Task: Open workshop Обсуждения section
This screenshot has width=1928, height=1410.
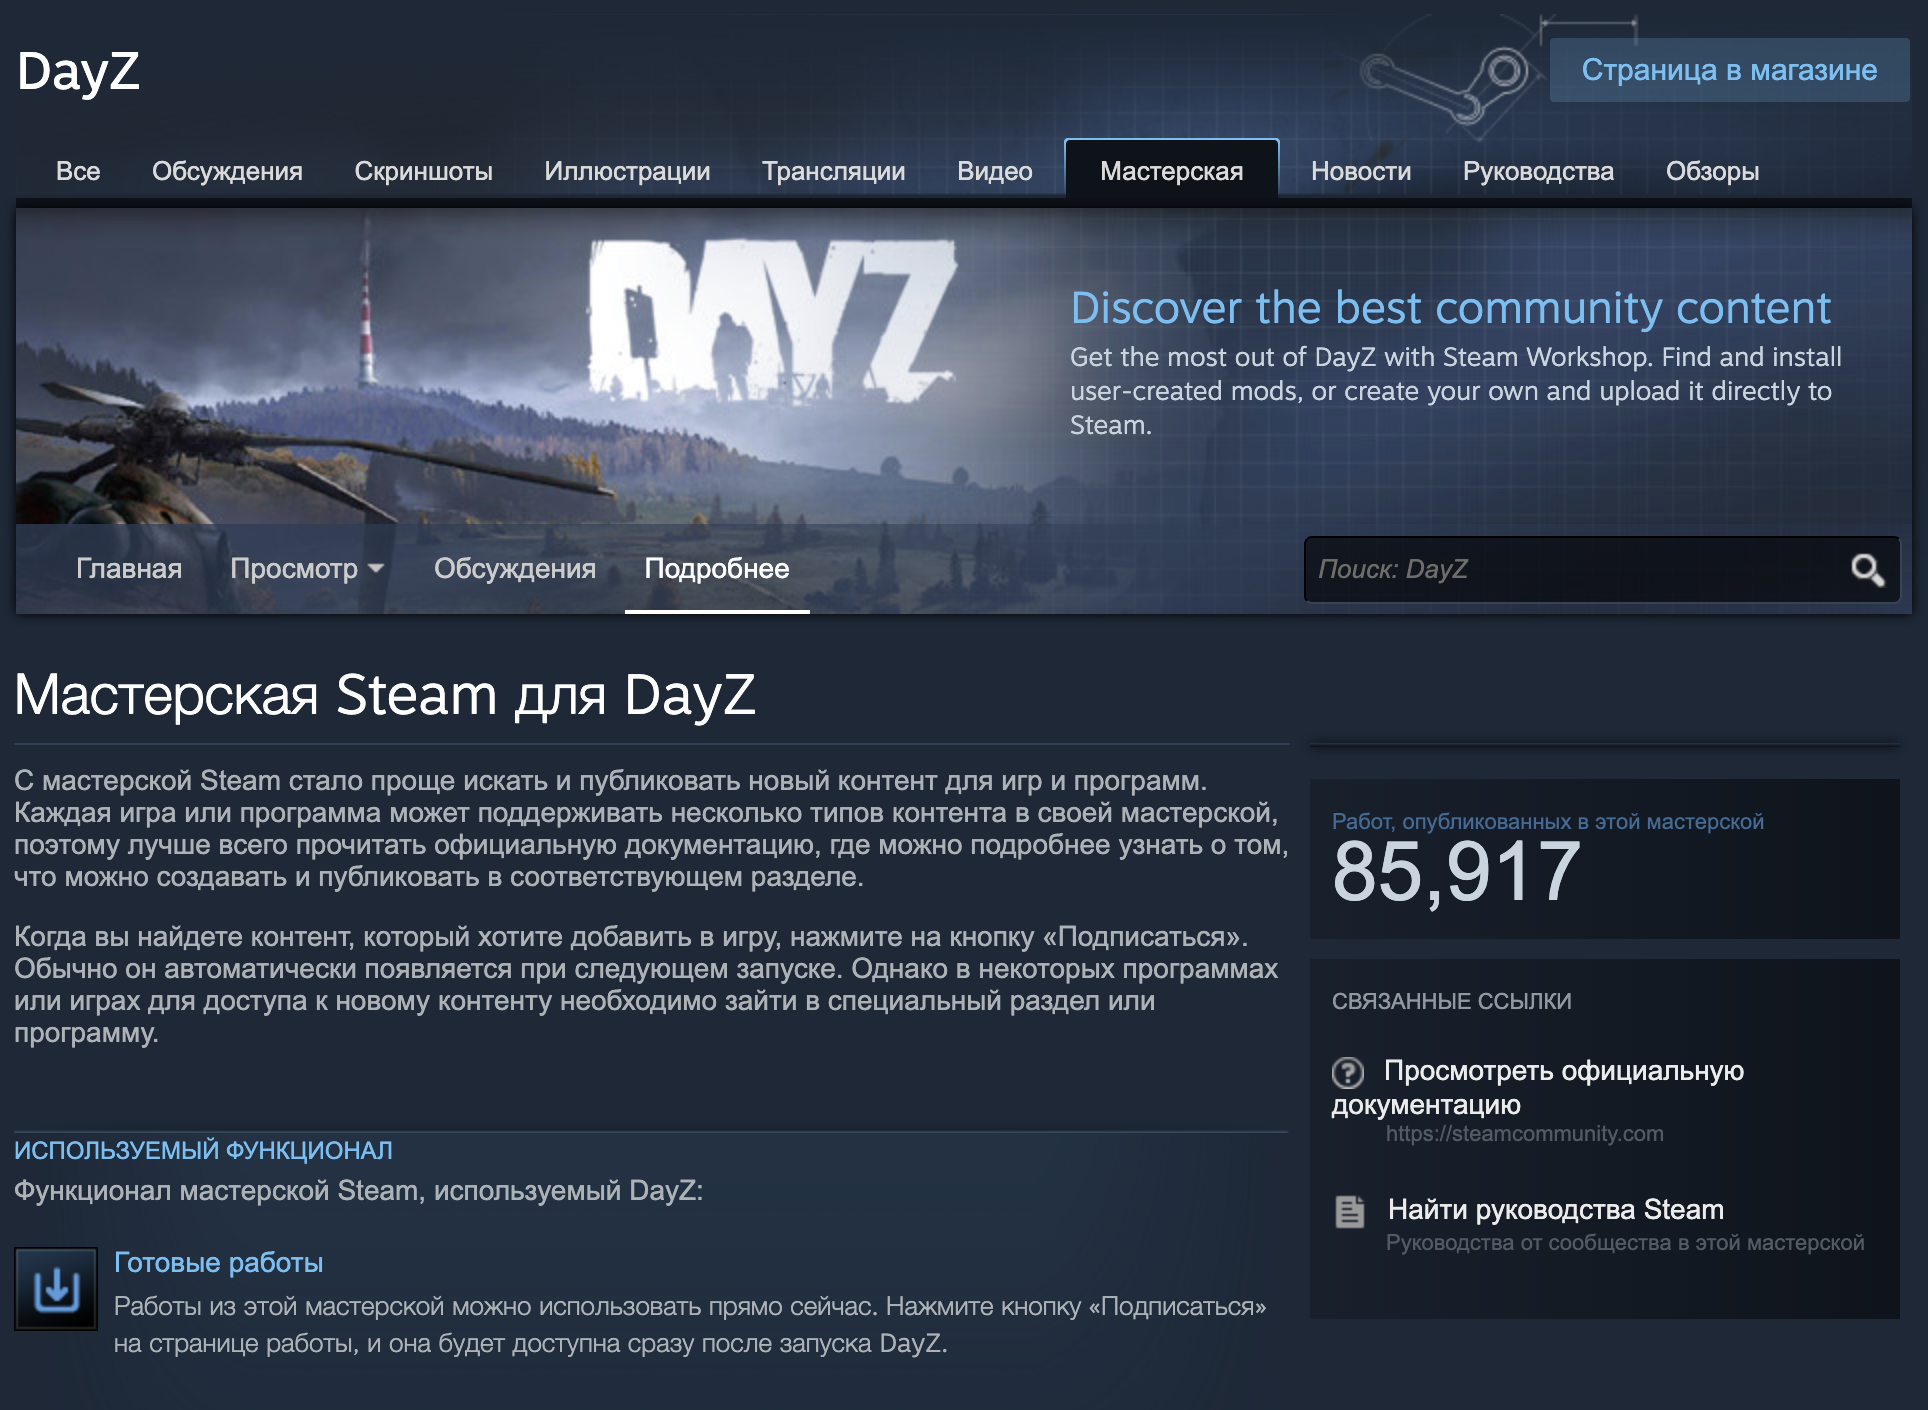Action: click(514, 569)
